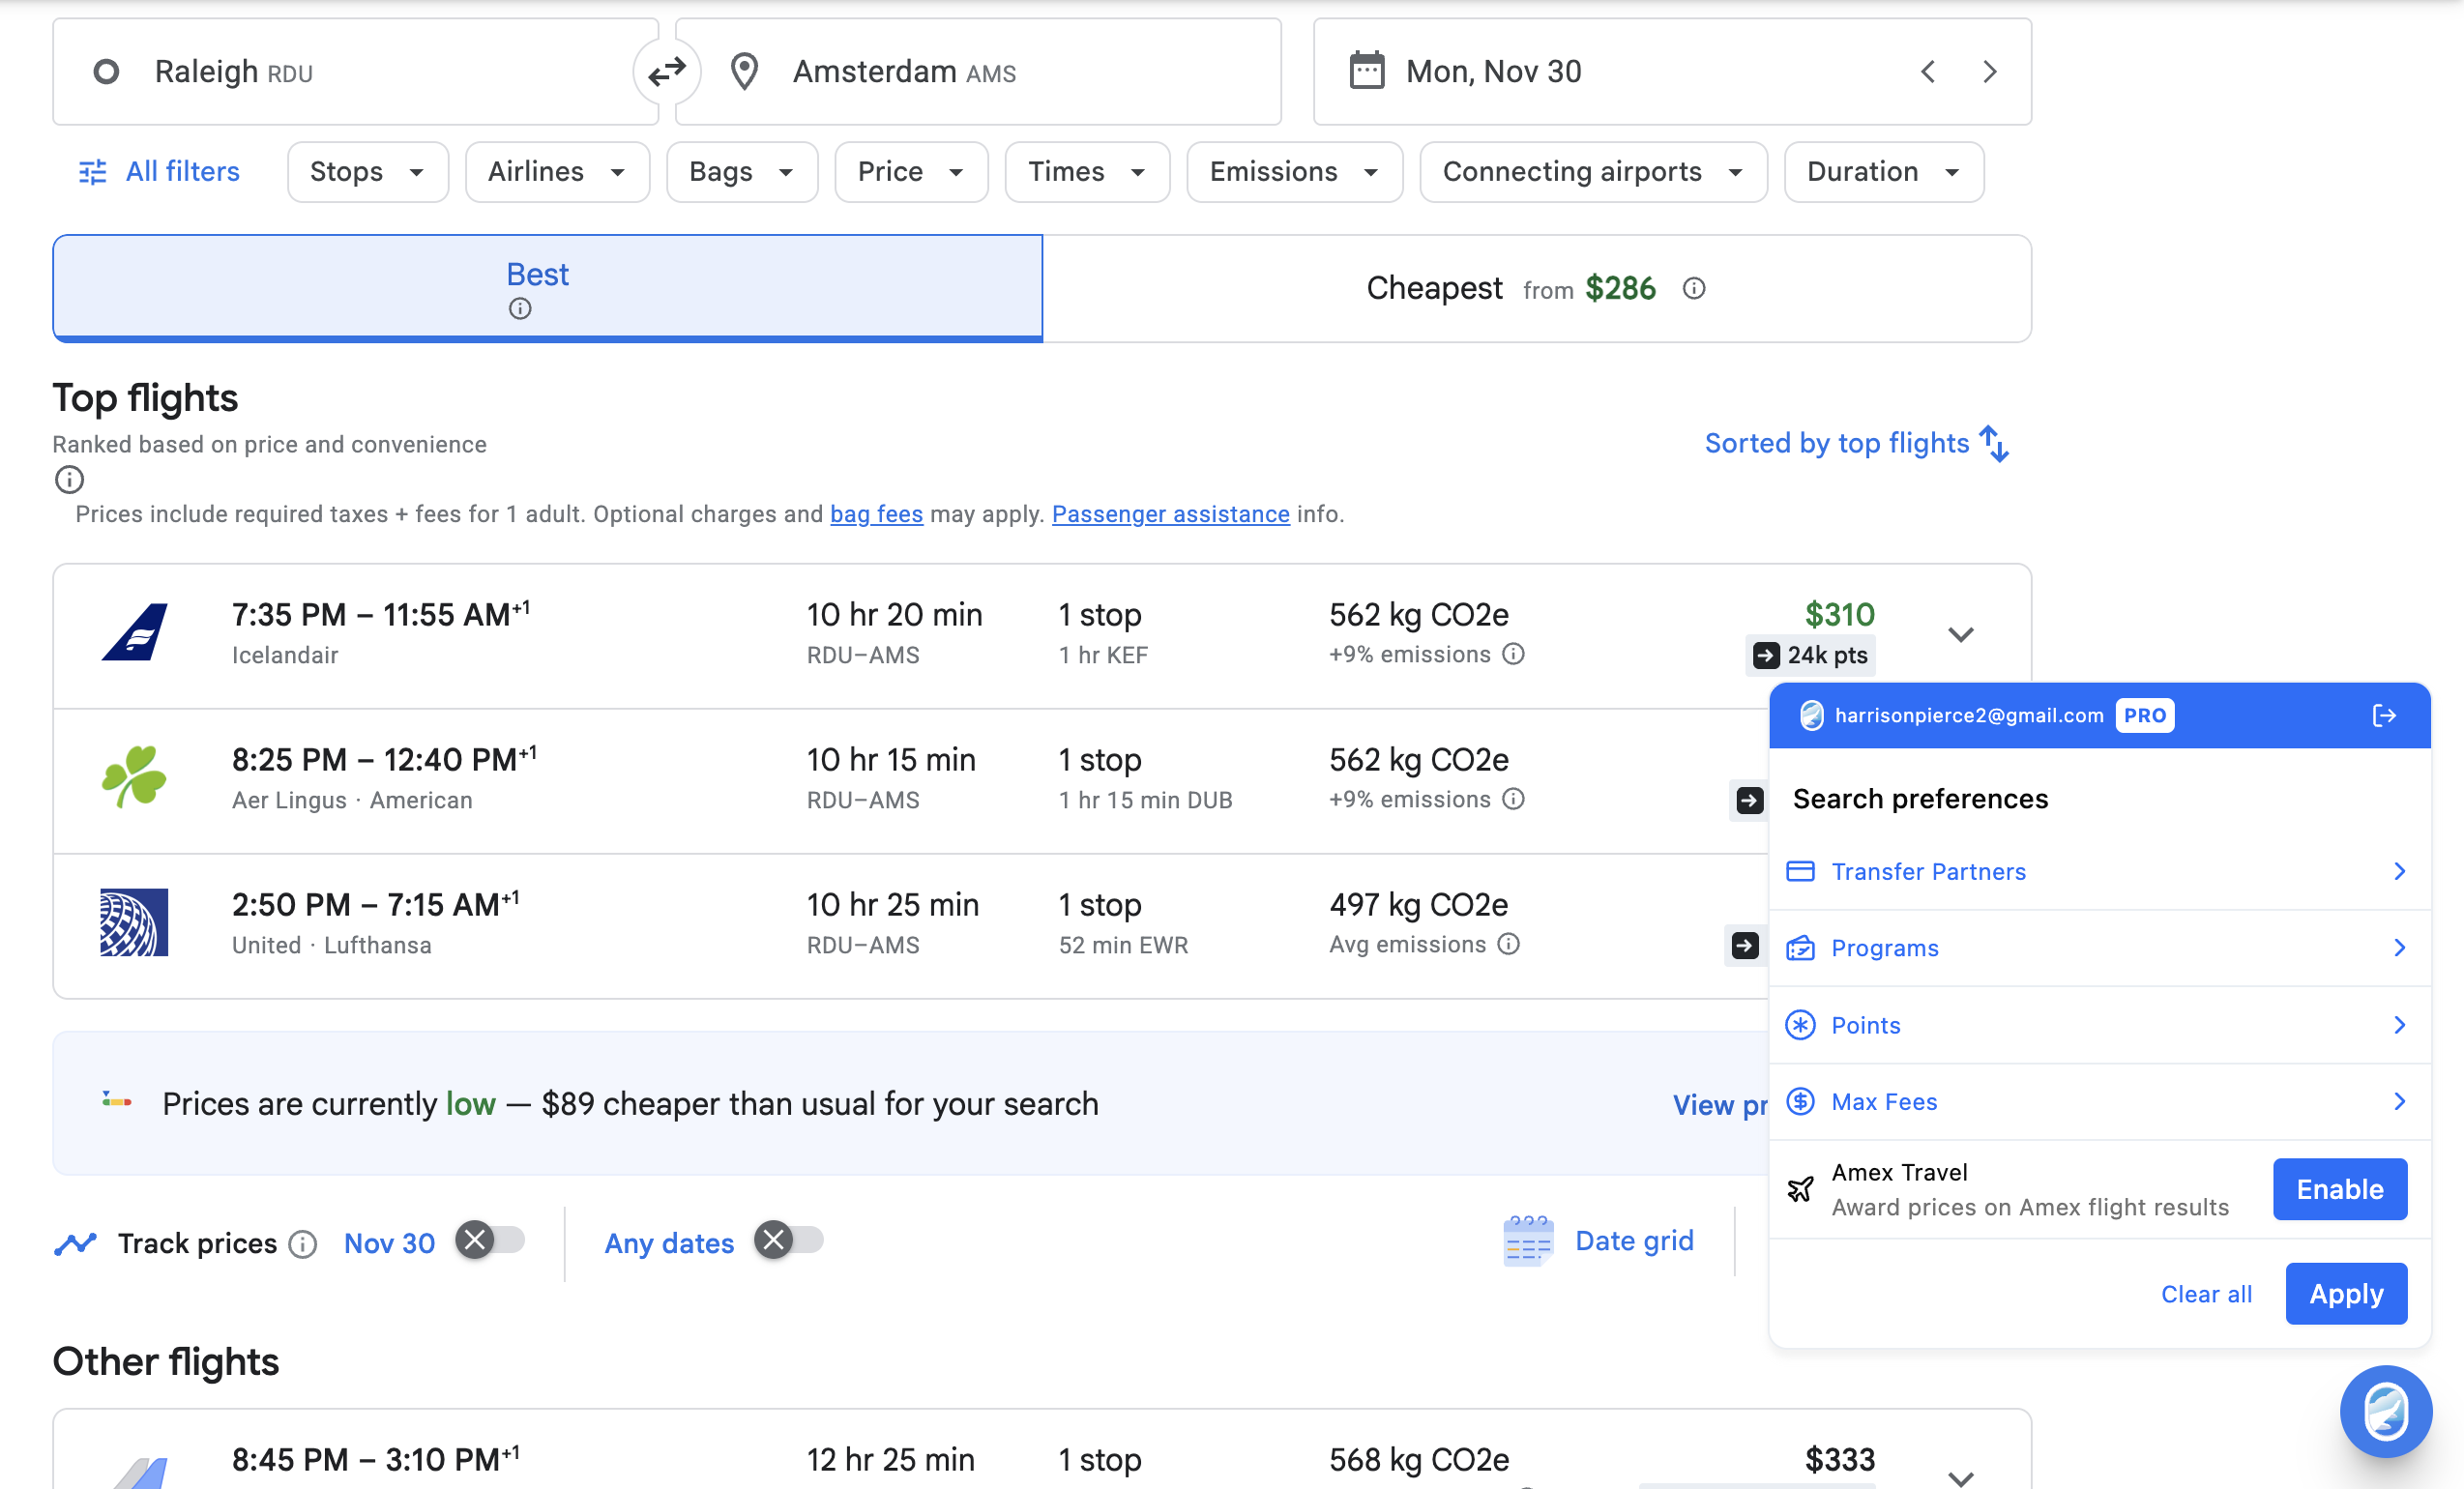2464x1489 pixels.
Task: Click the Amex Travel airplane icon
Action: click(1800, 1189)
